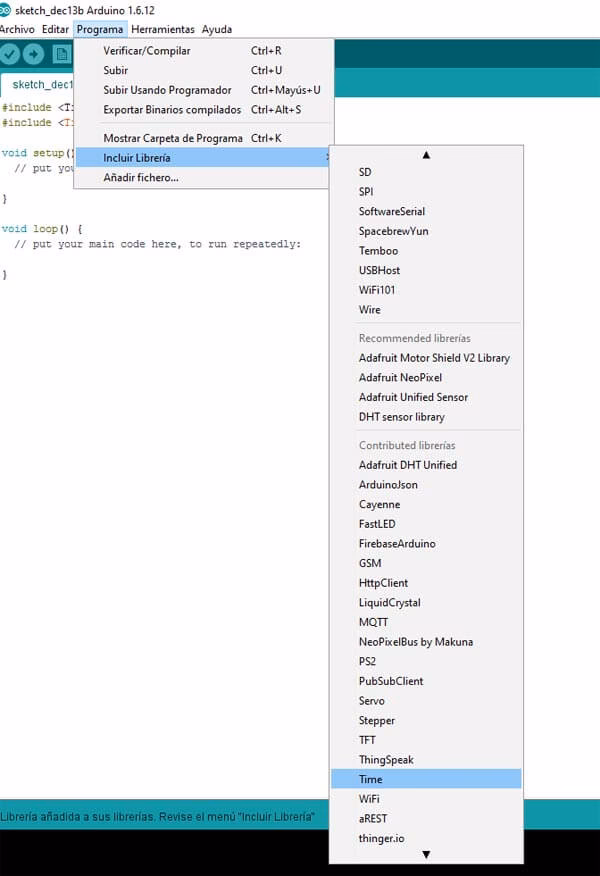This screenshot has width=600, height=876.
Task: Include the Adafruit NeoPixel library
Action: coord(400,378)
